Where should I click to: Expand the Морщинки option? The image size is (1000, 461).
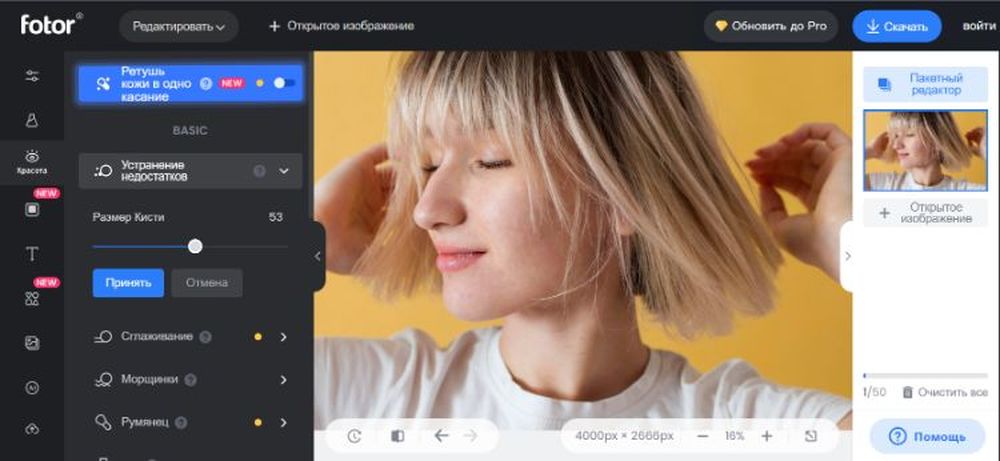pyautogui.click(x=284, y=380)
